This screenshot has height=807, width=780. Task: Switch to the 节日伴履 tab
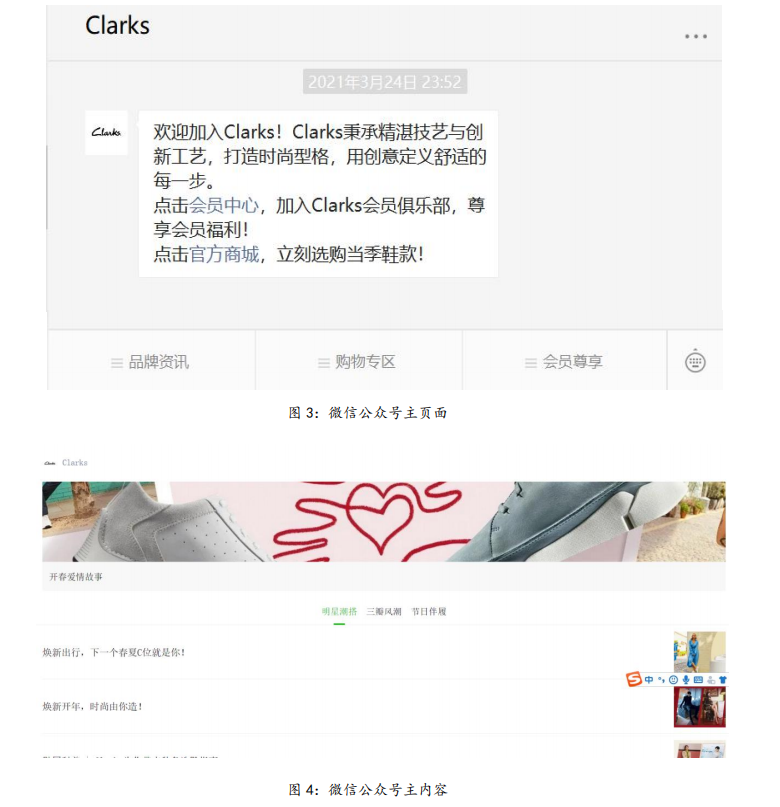(x=429, y=611)
